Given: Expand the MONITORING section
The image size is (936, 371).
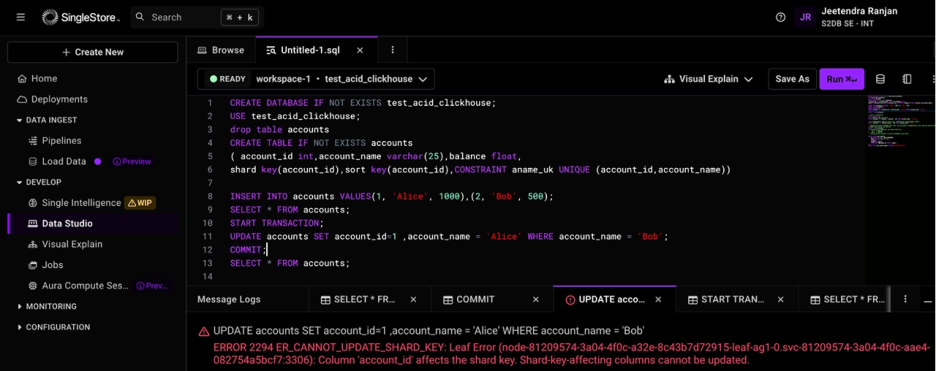Looking at the screenshot, I should (47, 307).
